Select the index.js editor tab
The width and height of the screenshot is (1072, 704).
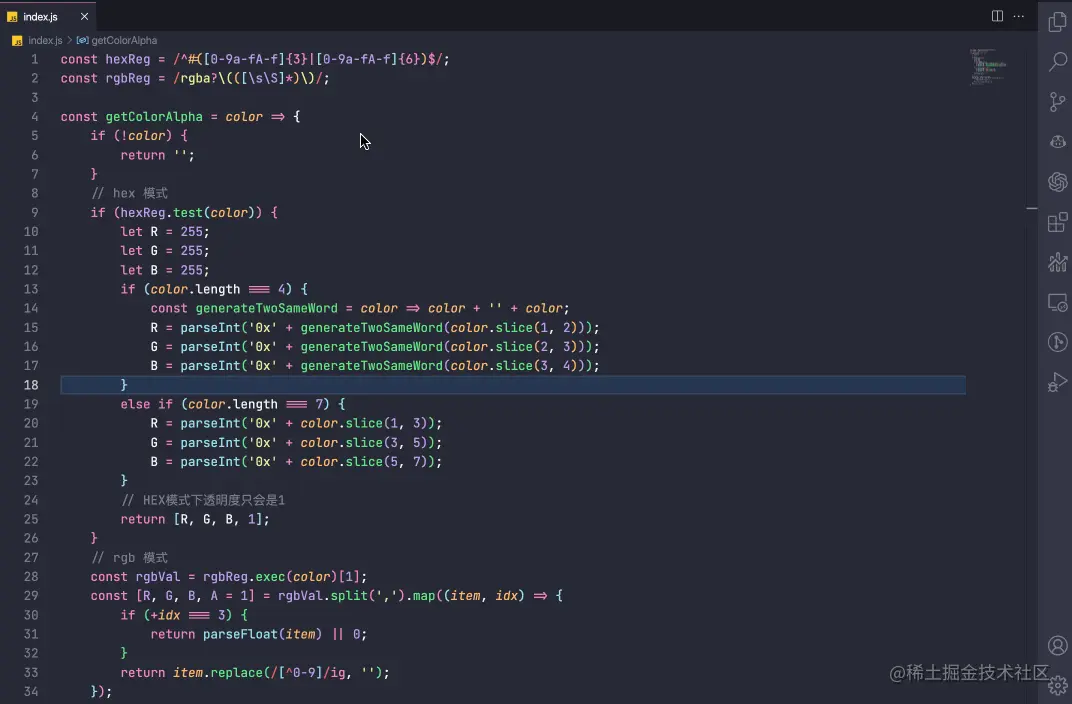click(x=48, y=16)
